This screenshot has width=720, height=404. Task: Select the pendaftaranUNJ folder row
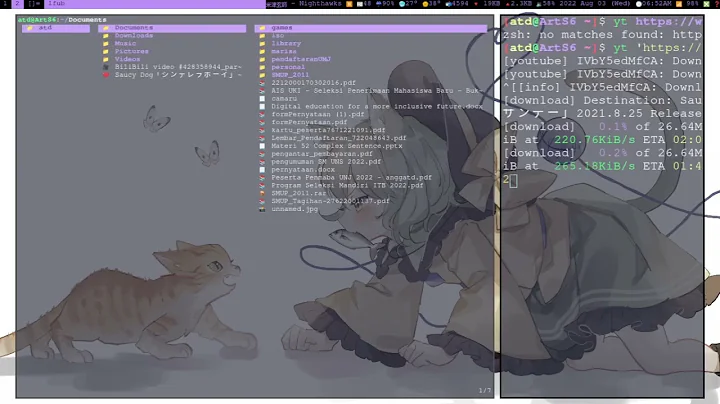point(371,59)
